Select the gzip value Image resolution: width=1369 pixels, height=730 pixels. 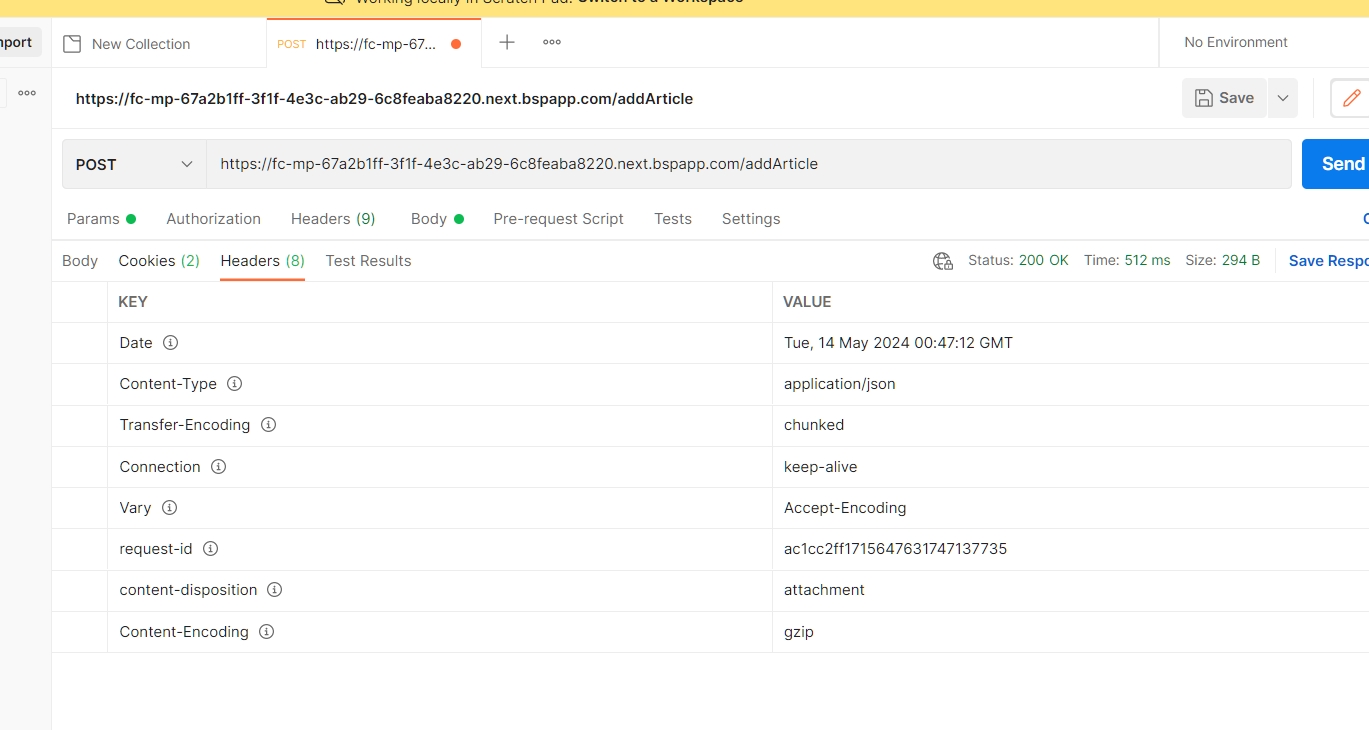799,632
